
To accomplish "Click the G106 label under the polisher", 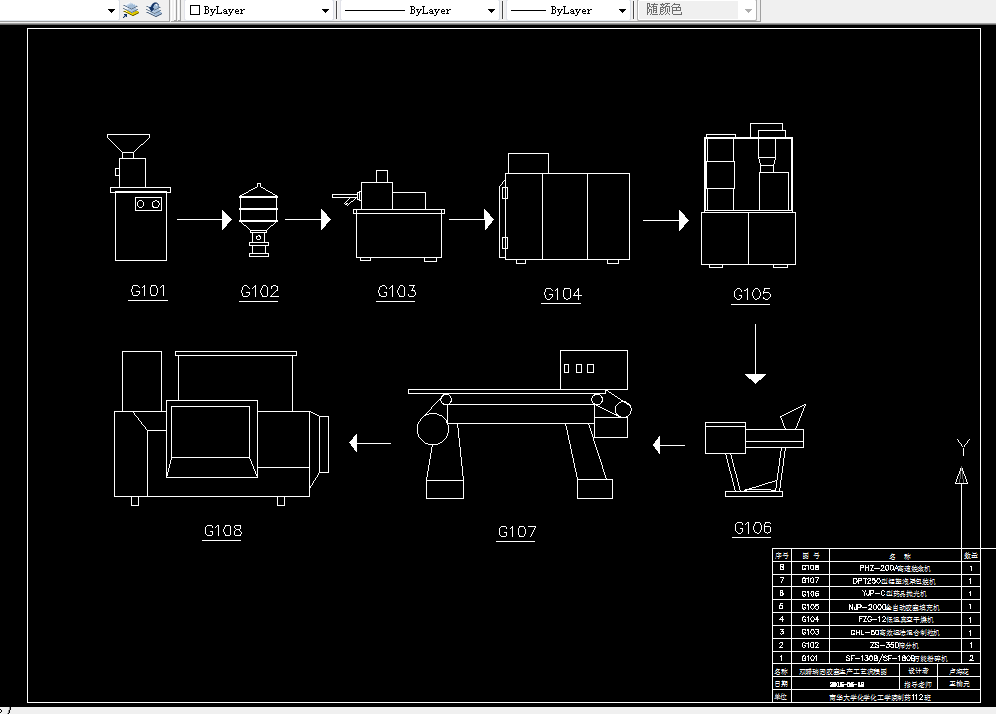I will (x=752, y=528).
